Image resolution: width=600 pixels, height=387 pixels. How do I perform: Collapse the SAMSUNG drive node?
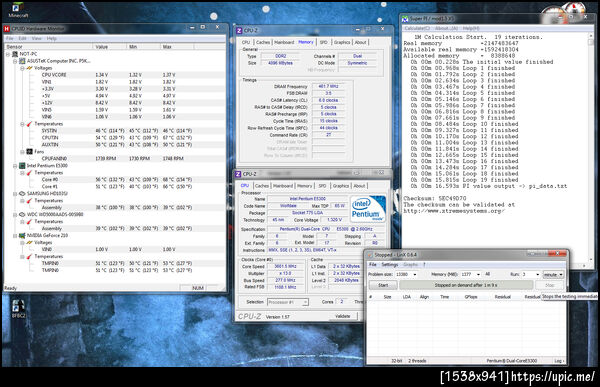(x=15, y=194)
